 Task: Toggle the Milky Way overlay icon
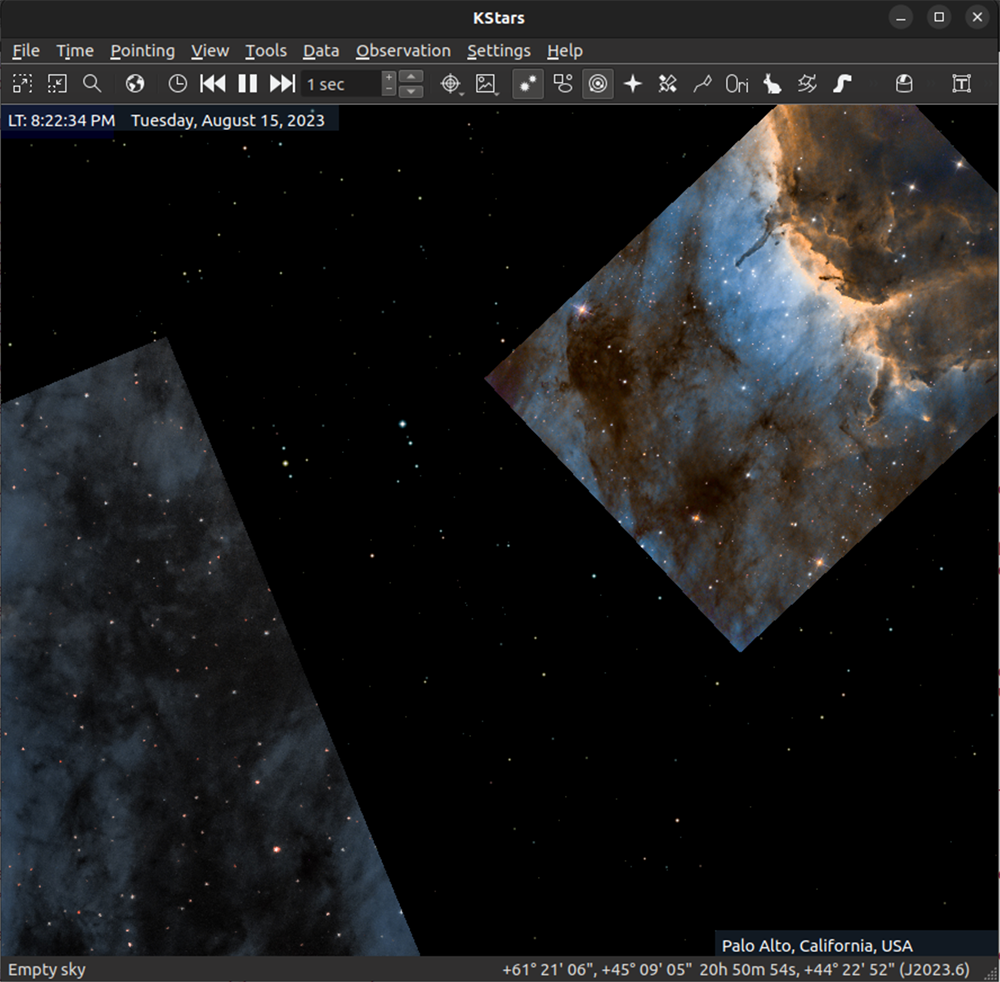842,84
